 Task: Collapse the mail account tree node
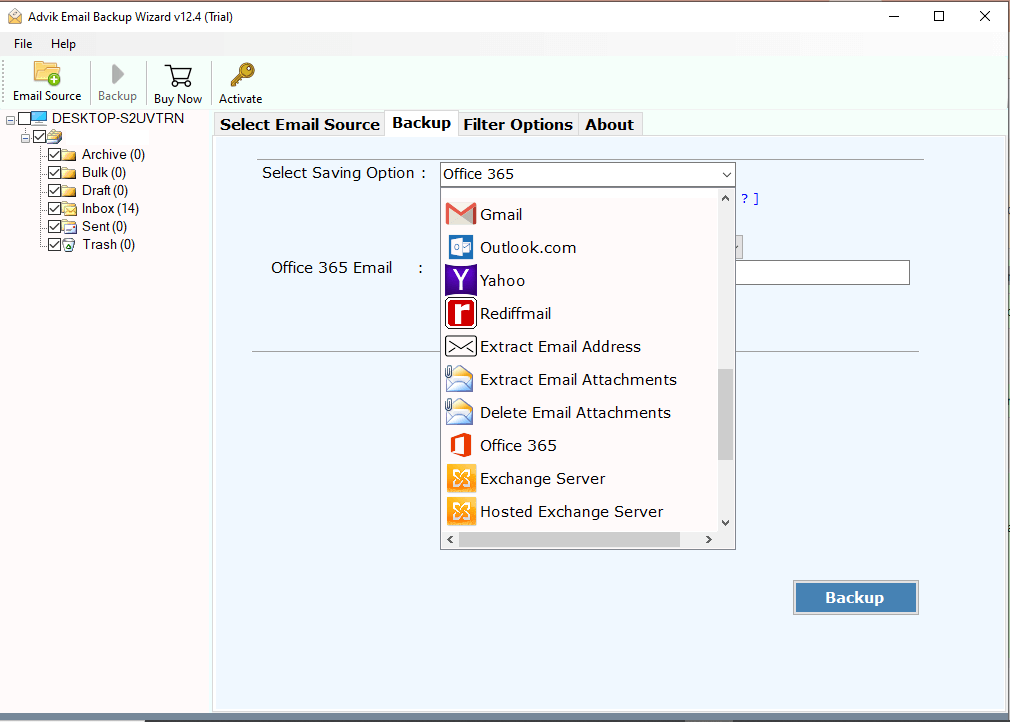point(25,138)
